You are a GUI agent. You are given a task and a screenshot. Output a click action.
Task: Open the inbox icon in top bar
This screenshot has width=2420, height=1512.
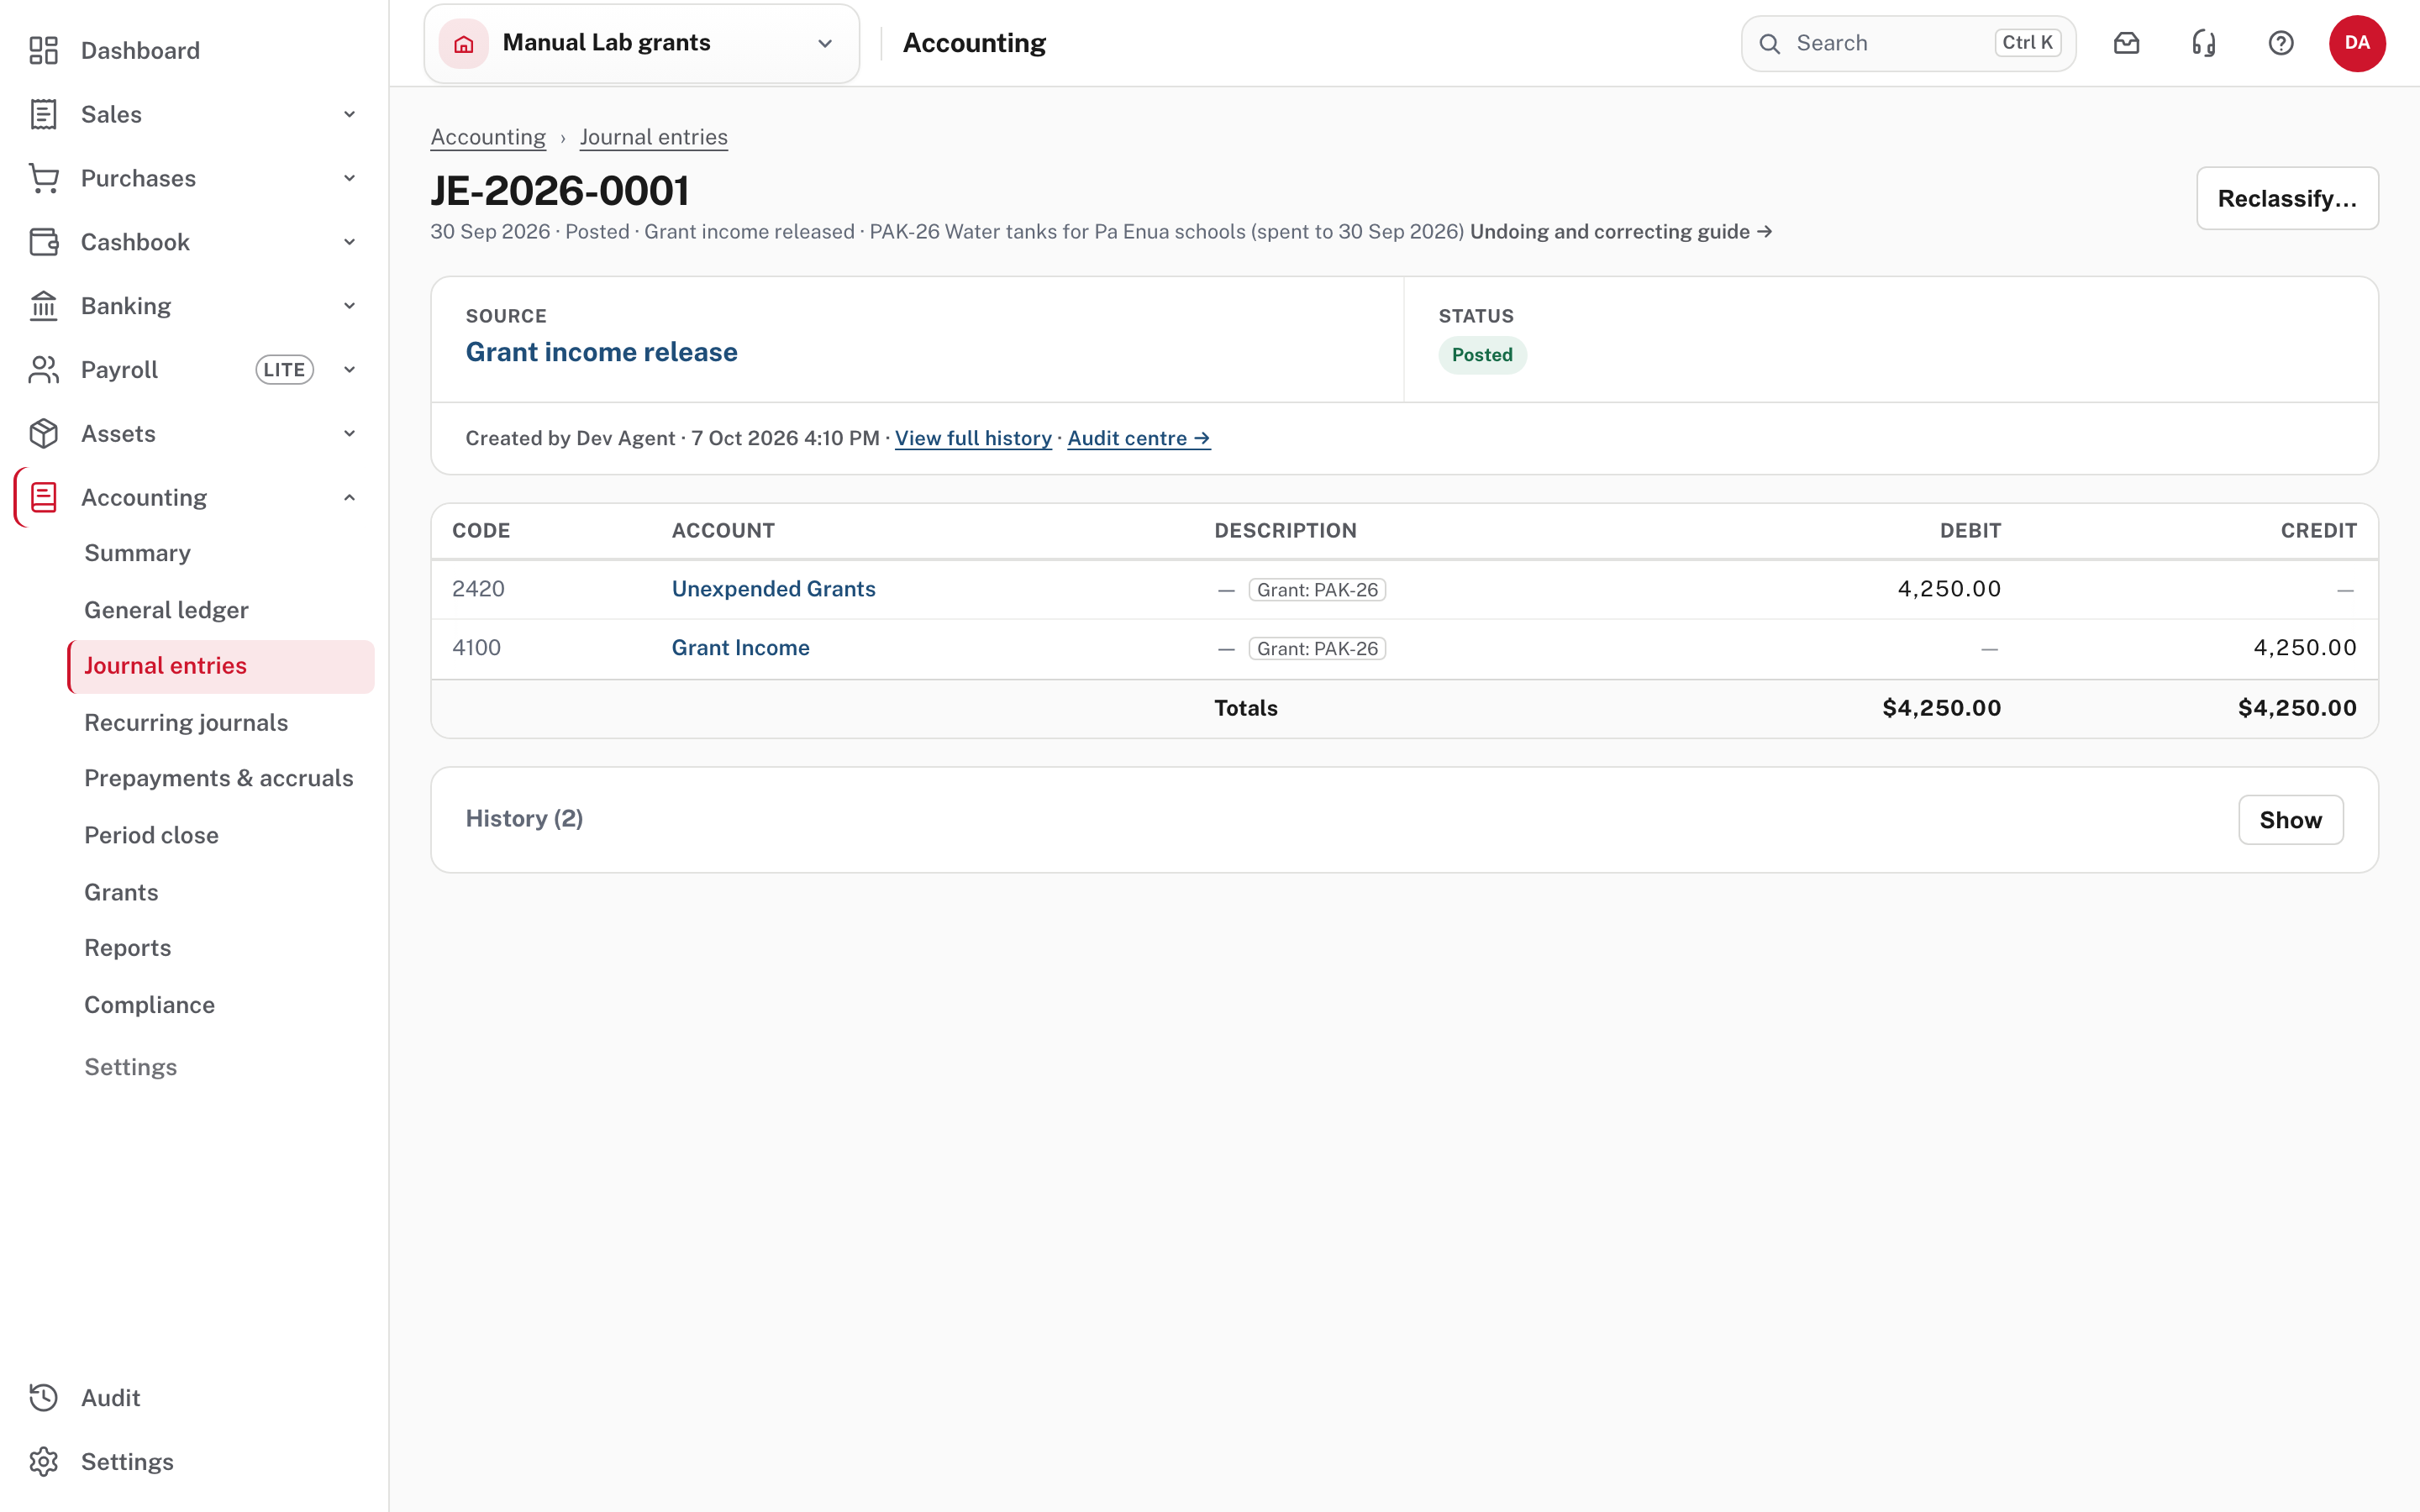click(x=2127, y=43)
